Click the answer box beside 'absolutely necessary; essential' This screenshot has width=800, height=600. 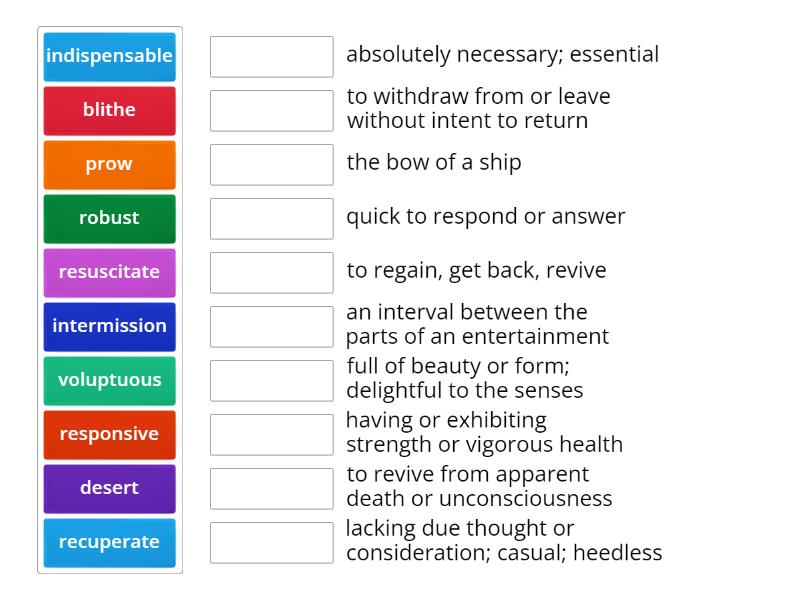pos(271,57)
